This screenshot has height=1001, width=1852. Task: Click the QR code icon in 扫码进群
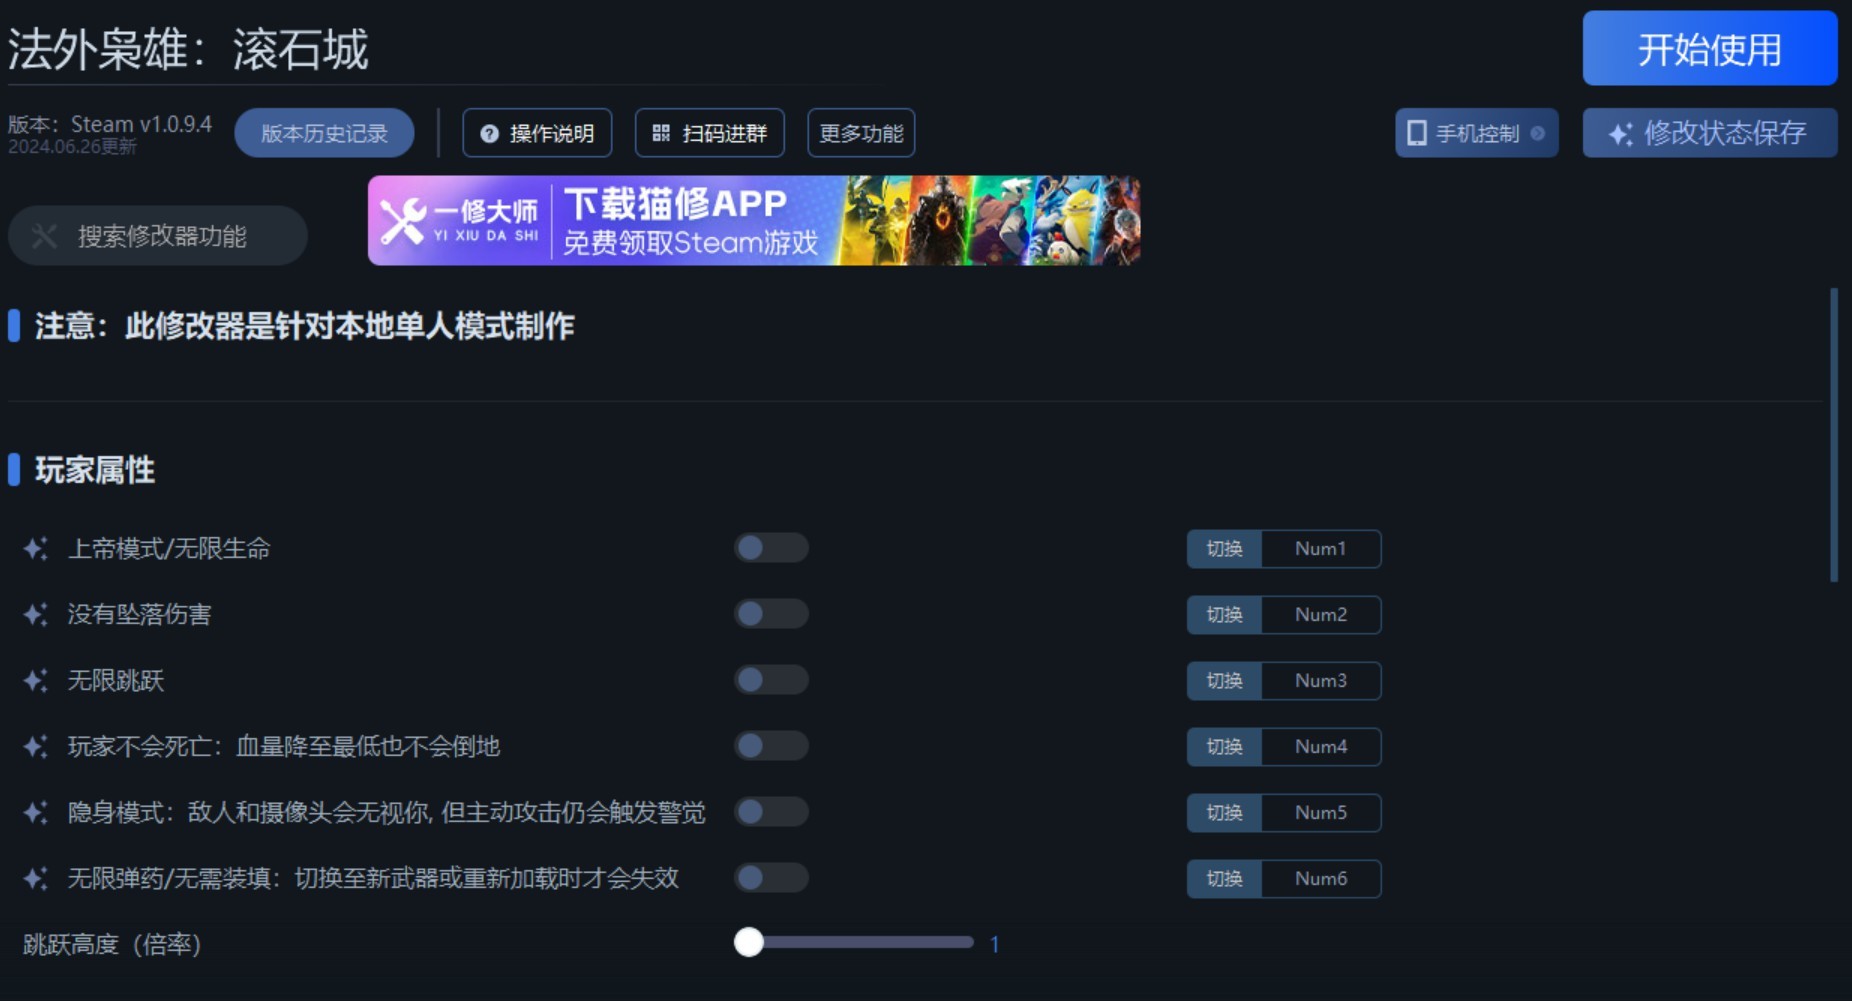coord(661,133)
